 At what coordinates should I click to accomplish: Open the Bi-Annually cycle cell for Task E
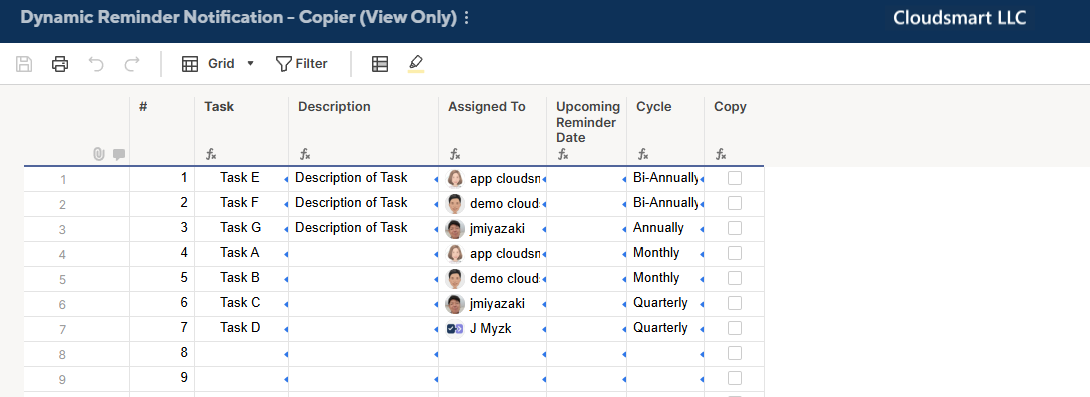(666, 179)
